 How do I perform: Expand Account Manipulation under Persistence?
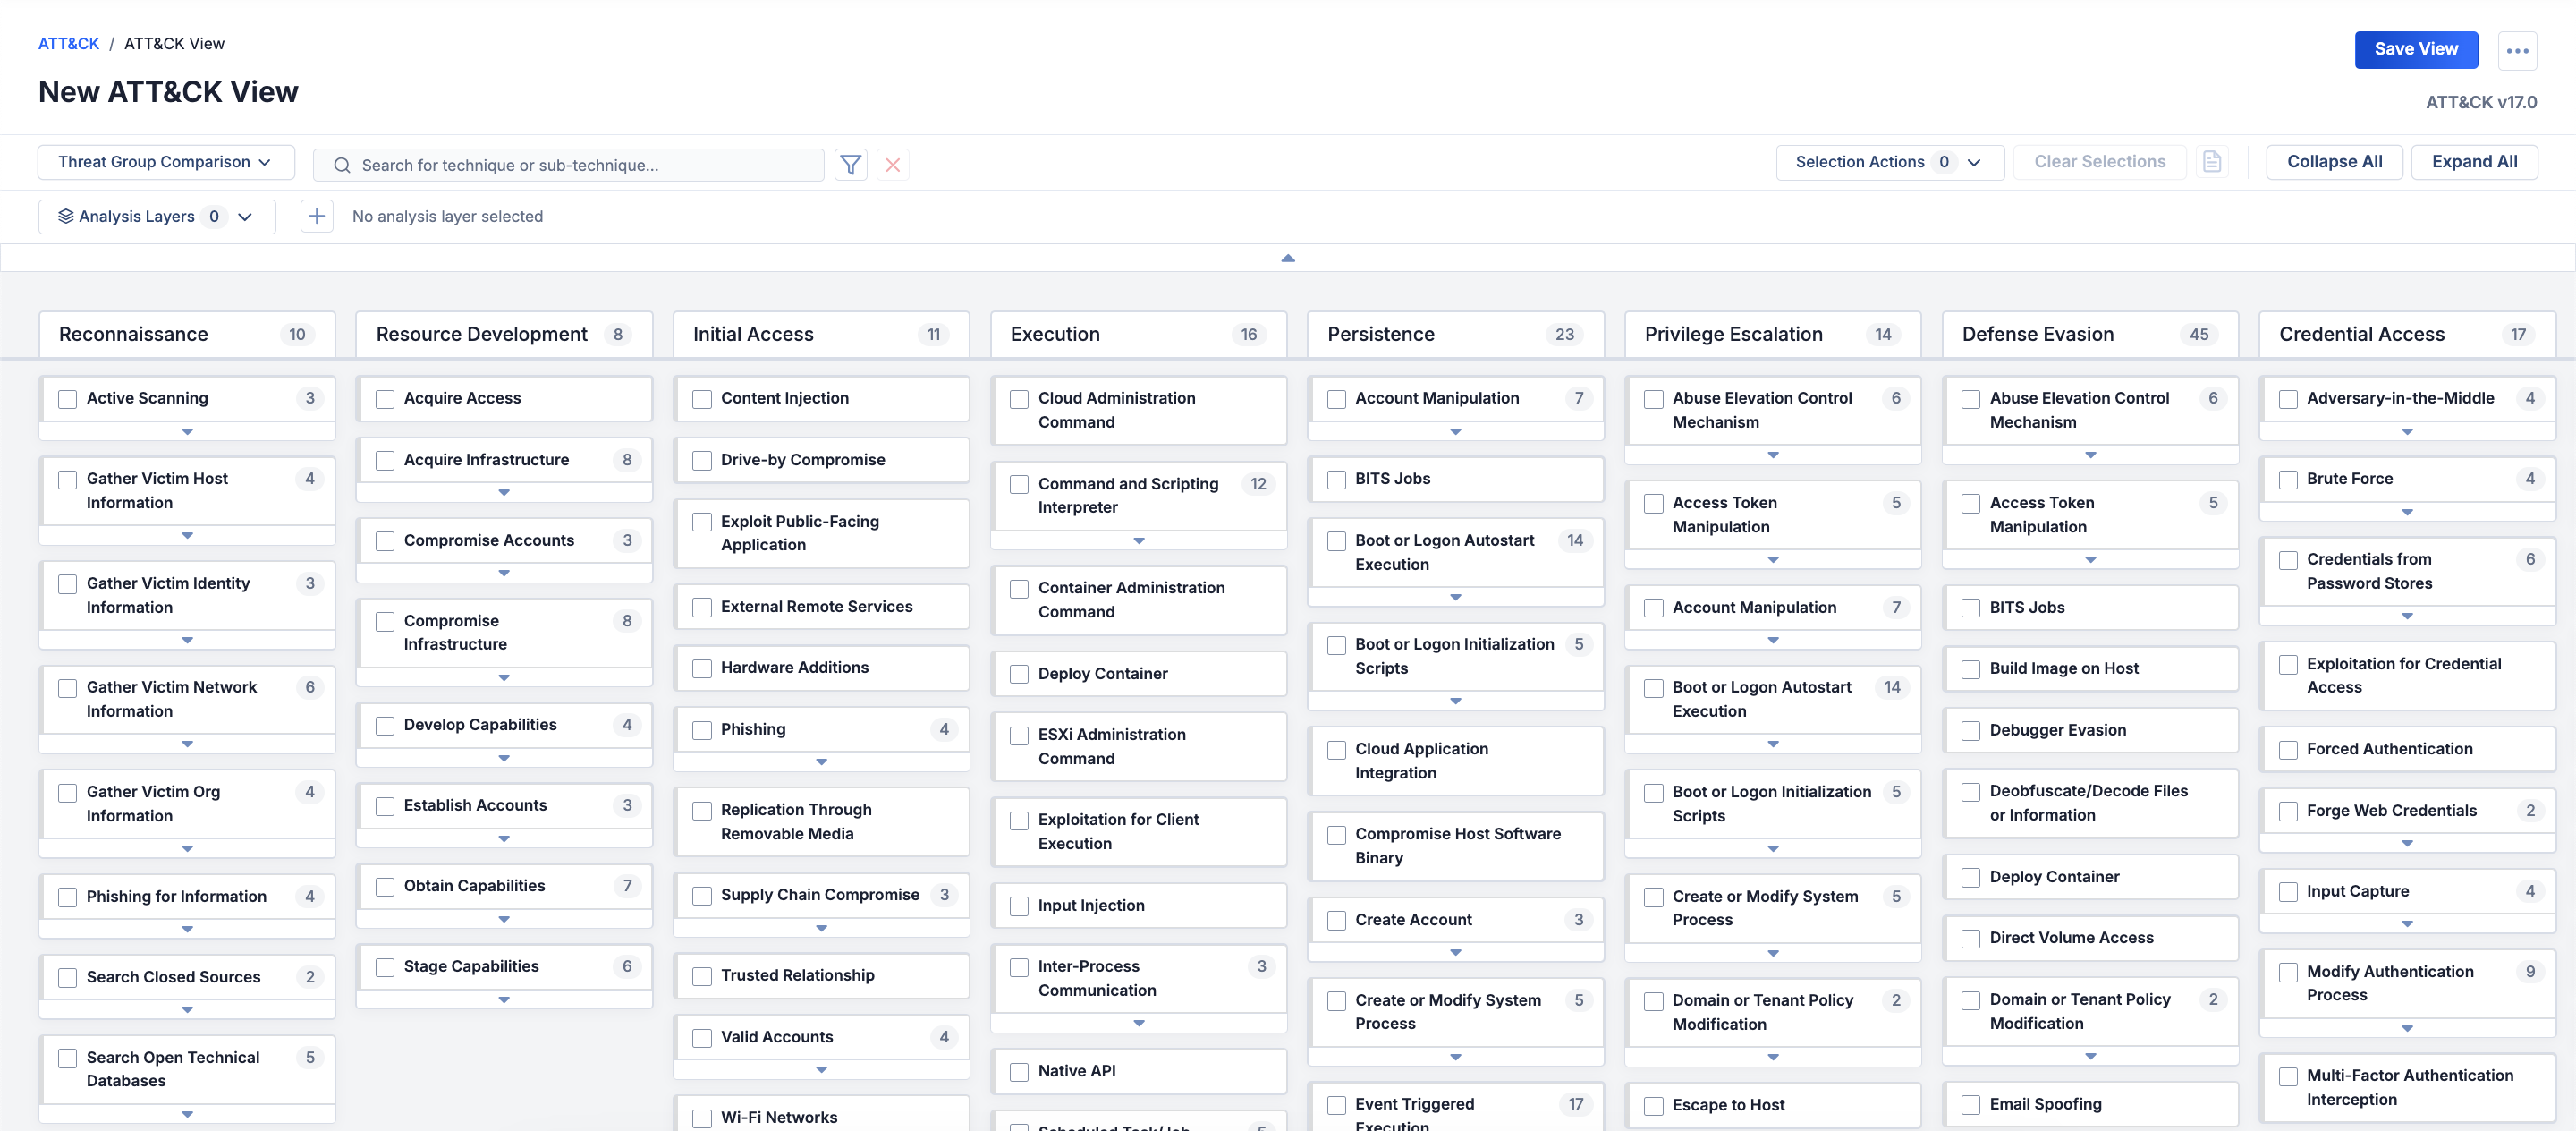coord(1454,431)
